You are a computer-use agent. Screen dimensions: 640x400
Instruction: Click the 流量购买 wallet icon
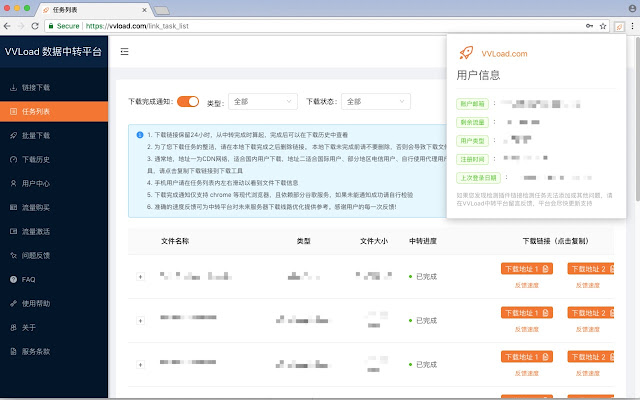point(13,207)
